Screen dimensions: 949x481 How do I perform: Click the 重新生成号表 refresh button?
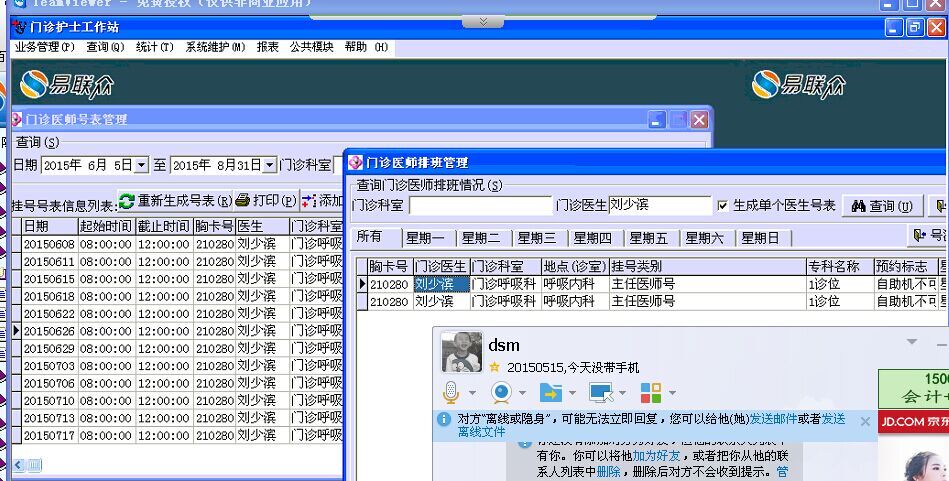[175, 200]
